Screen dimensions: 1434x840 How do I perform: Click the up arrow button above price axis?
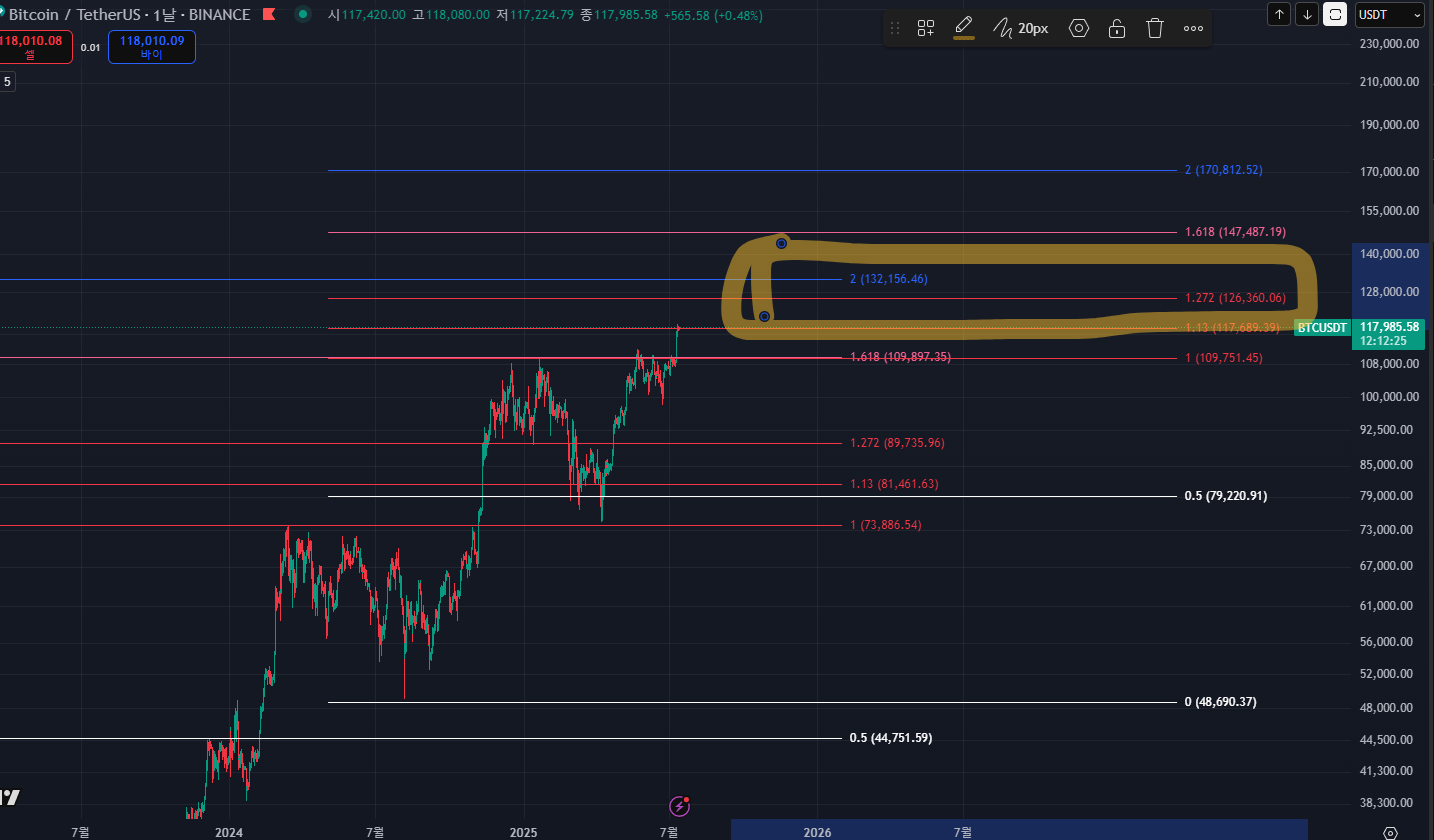(1279, 14)
